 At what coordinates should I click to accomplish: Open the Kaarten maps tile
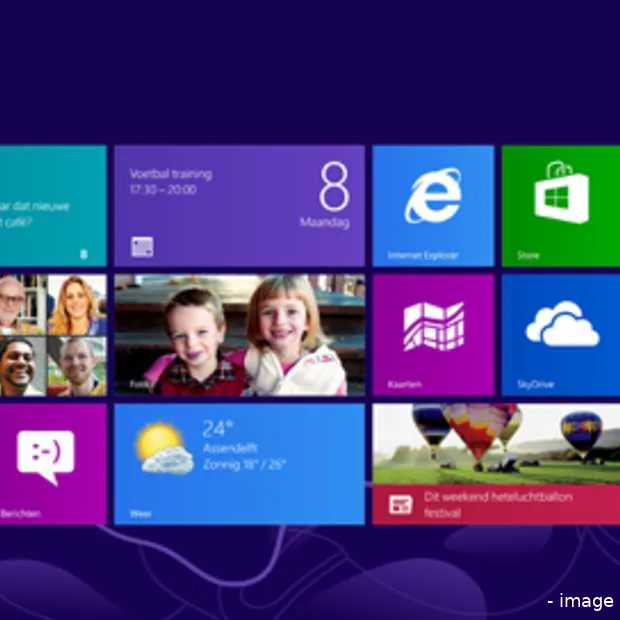433,335
